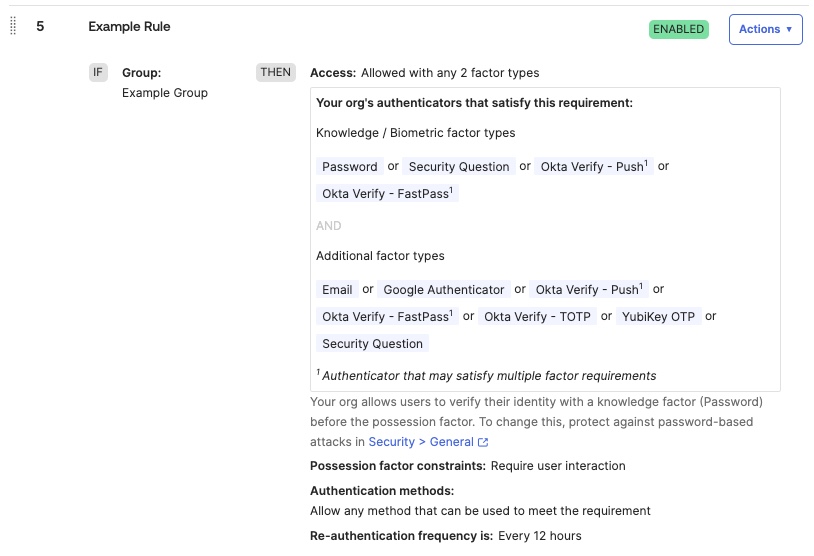
Task: Click the IF condition badge
Action: click(x=98, y=72)
